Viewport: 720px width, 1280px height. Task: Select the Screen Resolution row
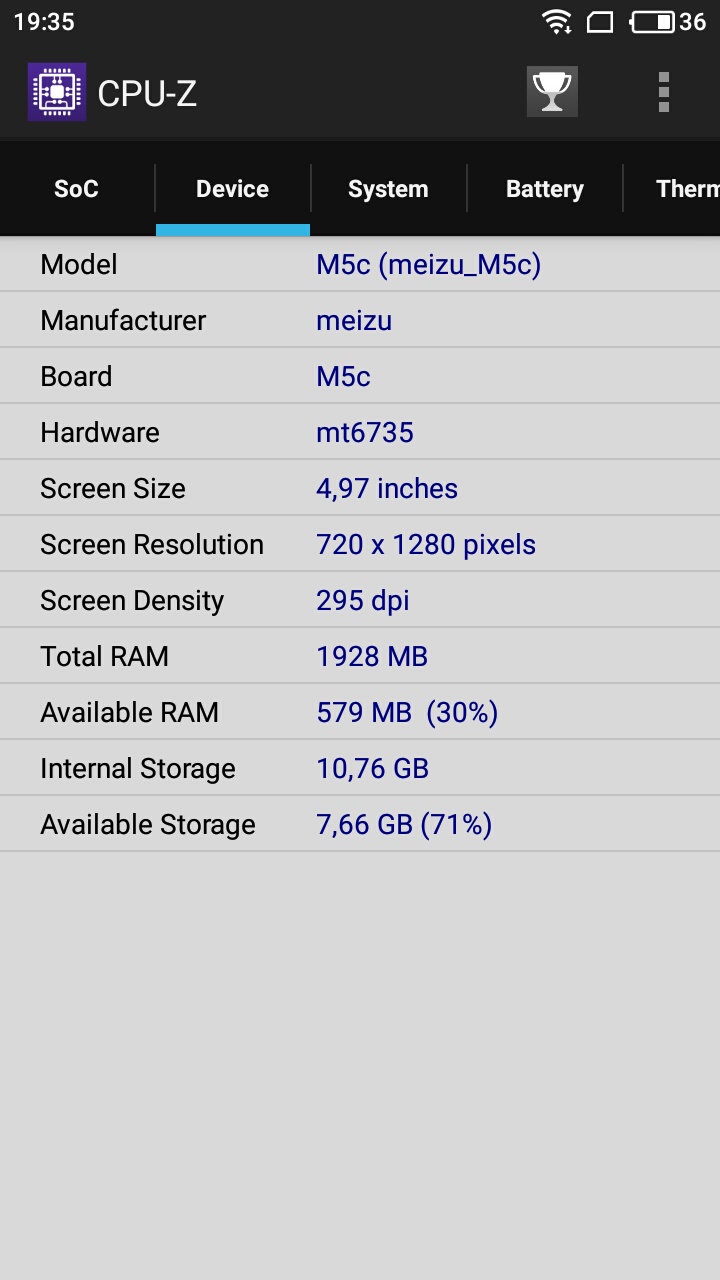point(360,544)
